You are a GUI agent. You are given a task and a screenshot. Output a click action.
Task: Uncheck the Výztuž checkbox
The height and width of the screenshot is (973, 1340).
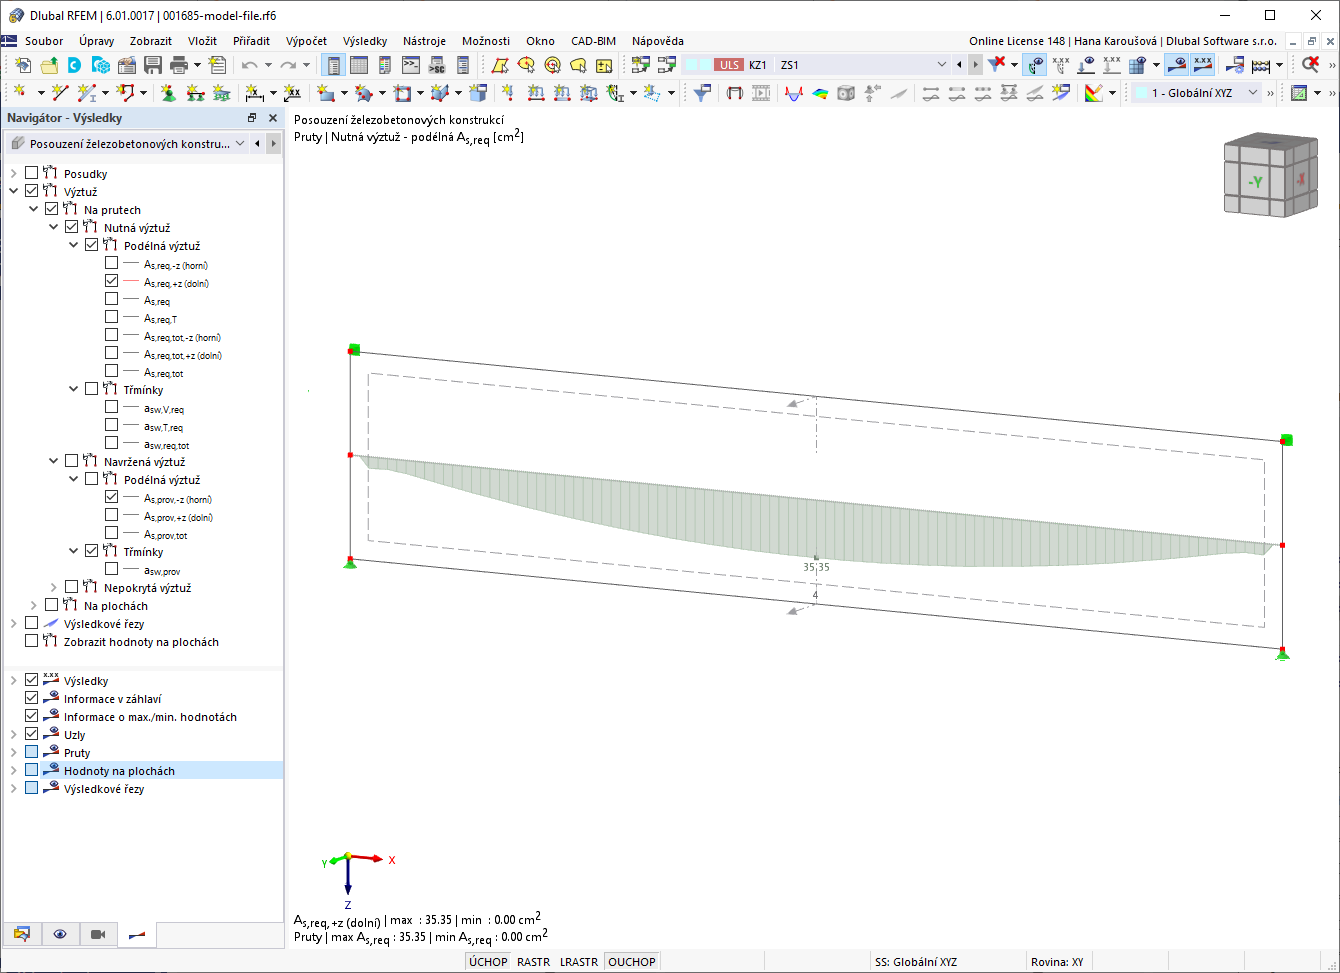[x=32, y=191]
